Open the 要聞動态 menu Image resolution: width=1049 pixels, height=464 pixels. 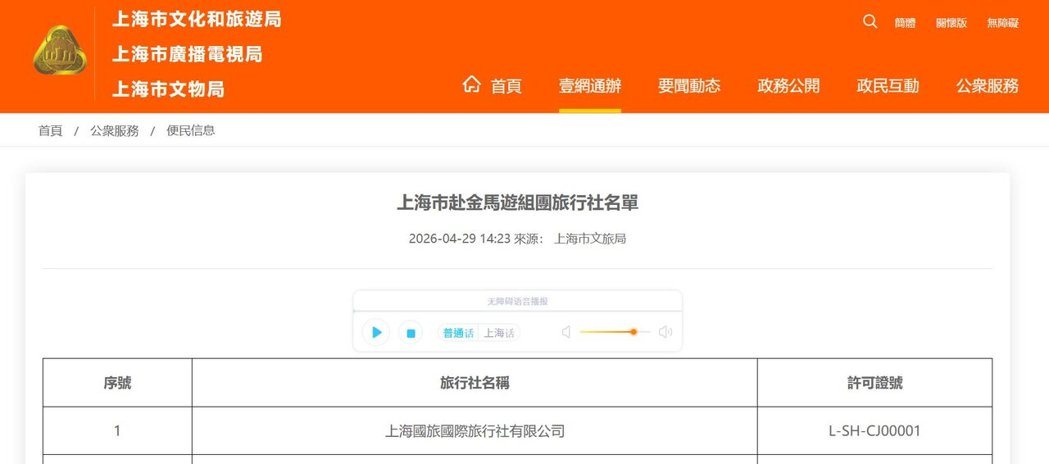click(689, 86)
